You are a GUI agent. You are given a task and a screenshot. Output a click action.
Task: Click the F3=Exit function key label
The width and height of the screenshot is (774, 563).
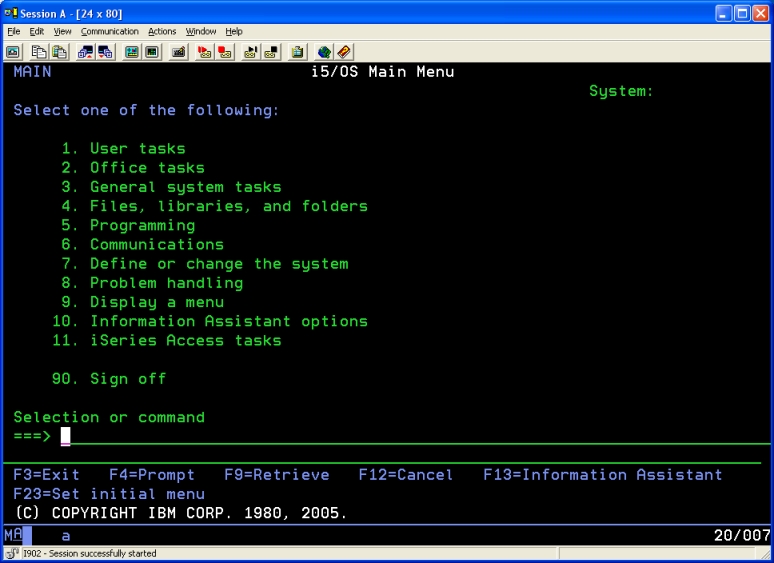tap(46, 475)
